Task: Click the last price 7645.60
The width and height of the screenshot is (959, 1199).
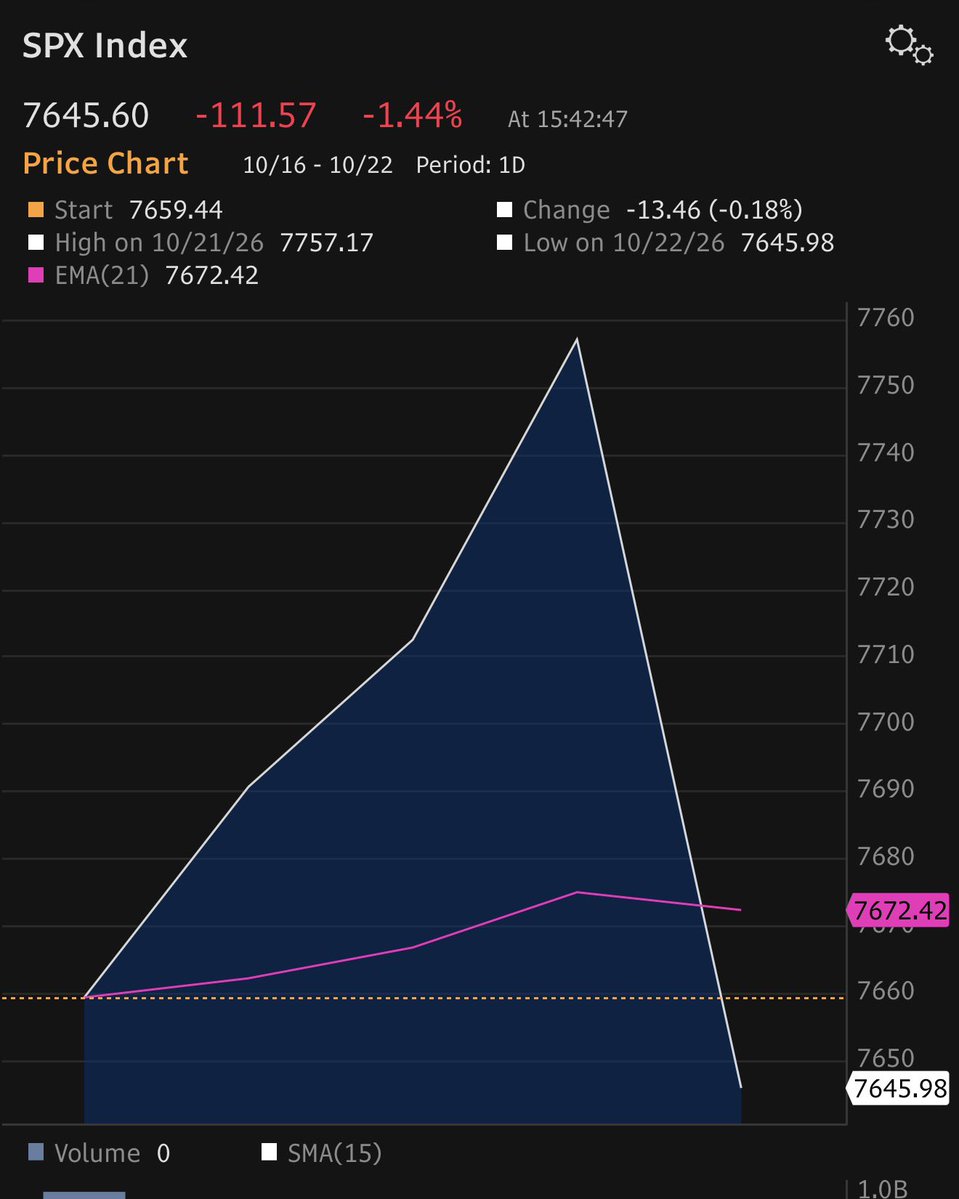Action: pos(86,115)
